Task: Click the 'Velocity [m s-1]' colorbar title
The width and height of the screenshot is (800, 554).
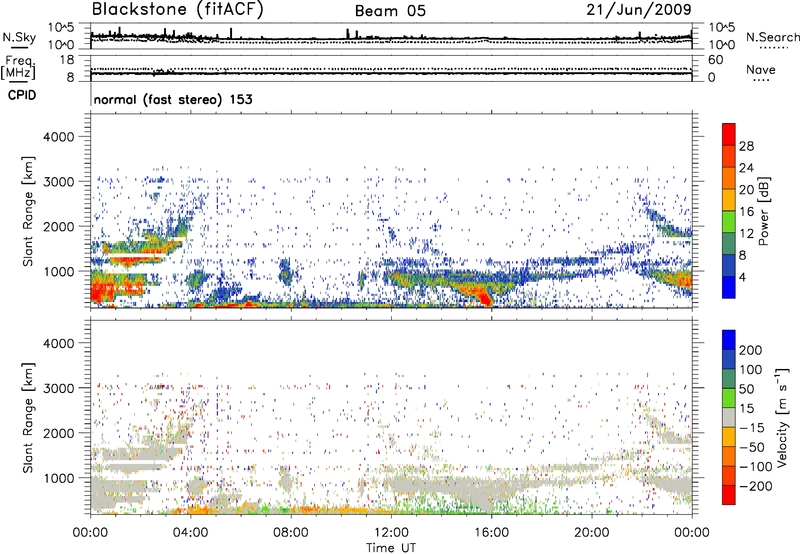Action: (x=782, y=417)
